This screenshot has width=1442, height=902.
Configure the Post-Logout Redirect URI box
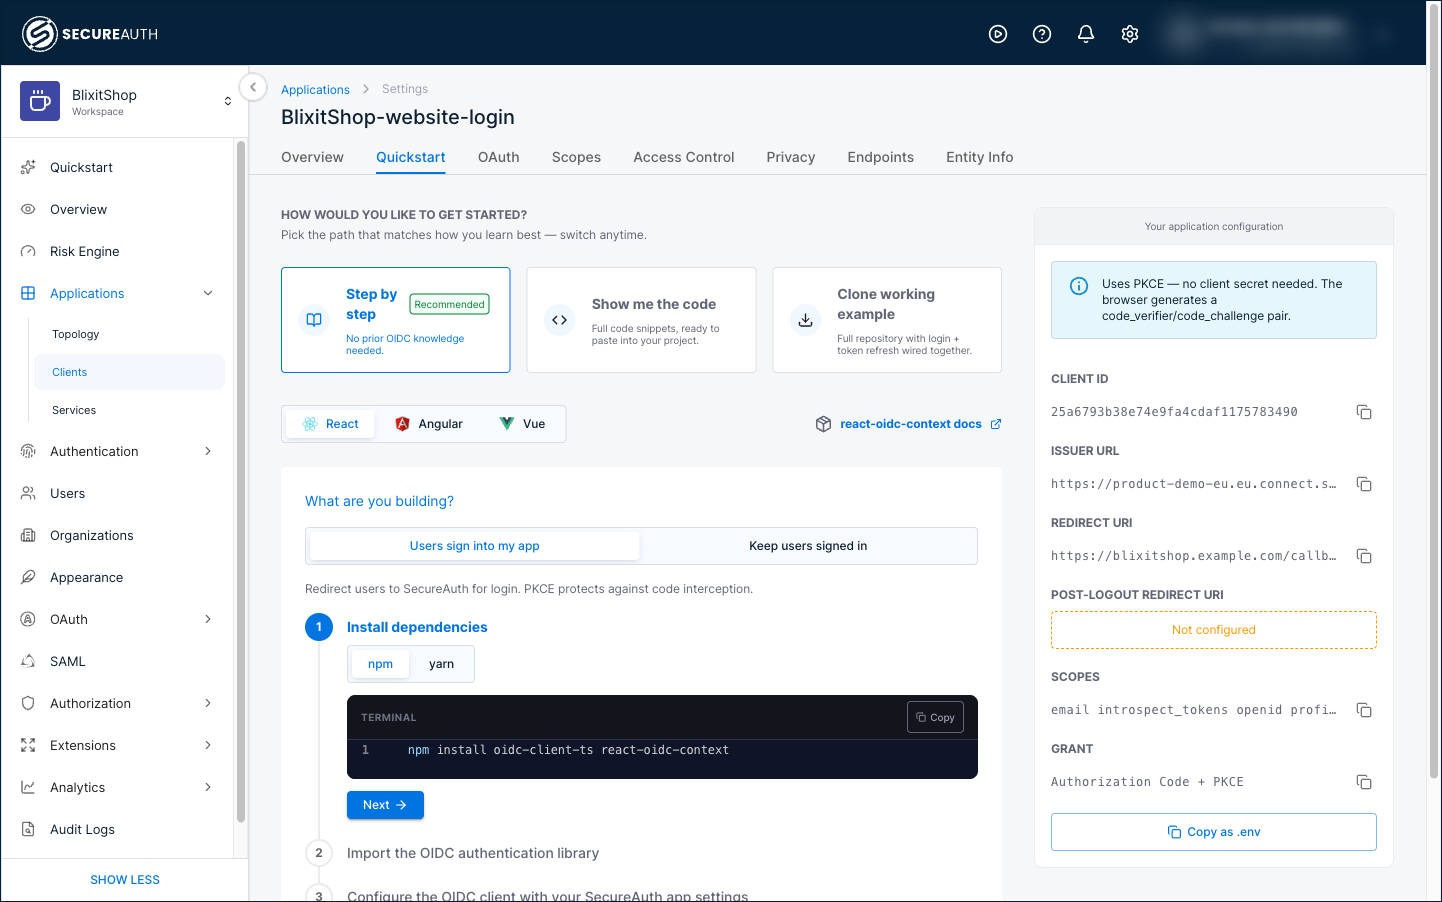point(1214,630)
